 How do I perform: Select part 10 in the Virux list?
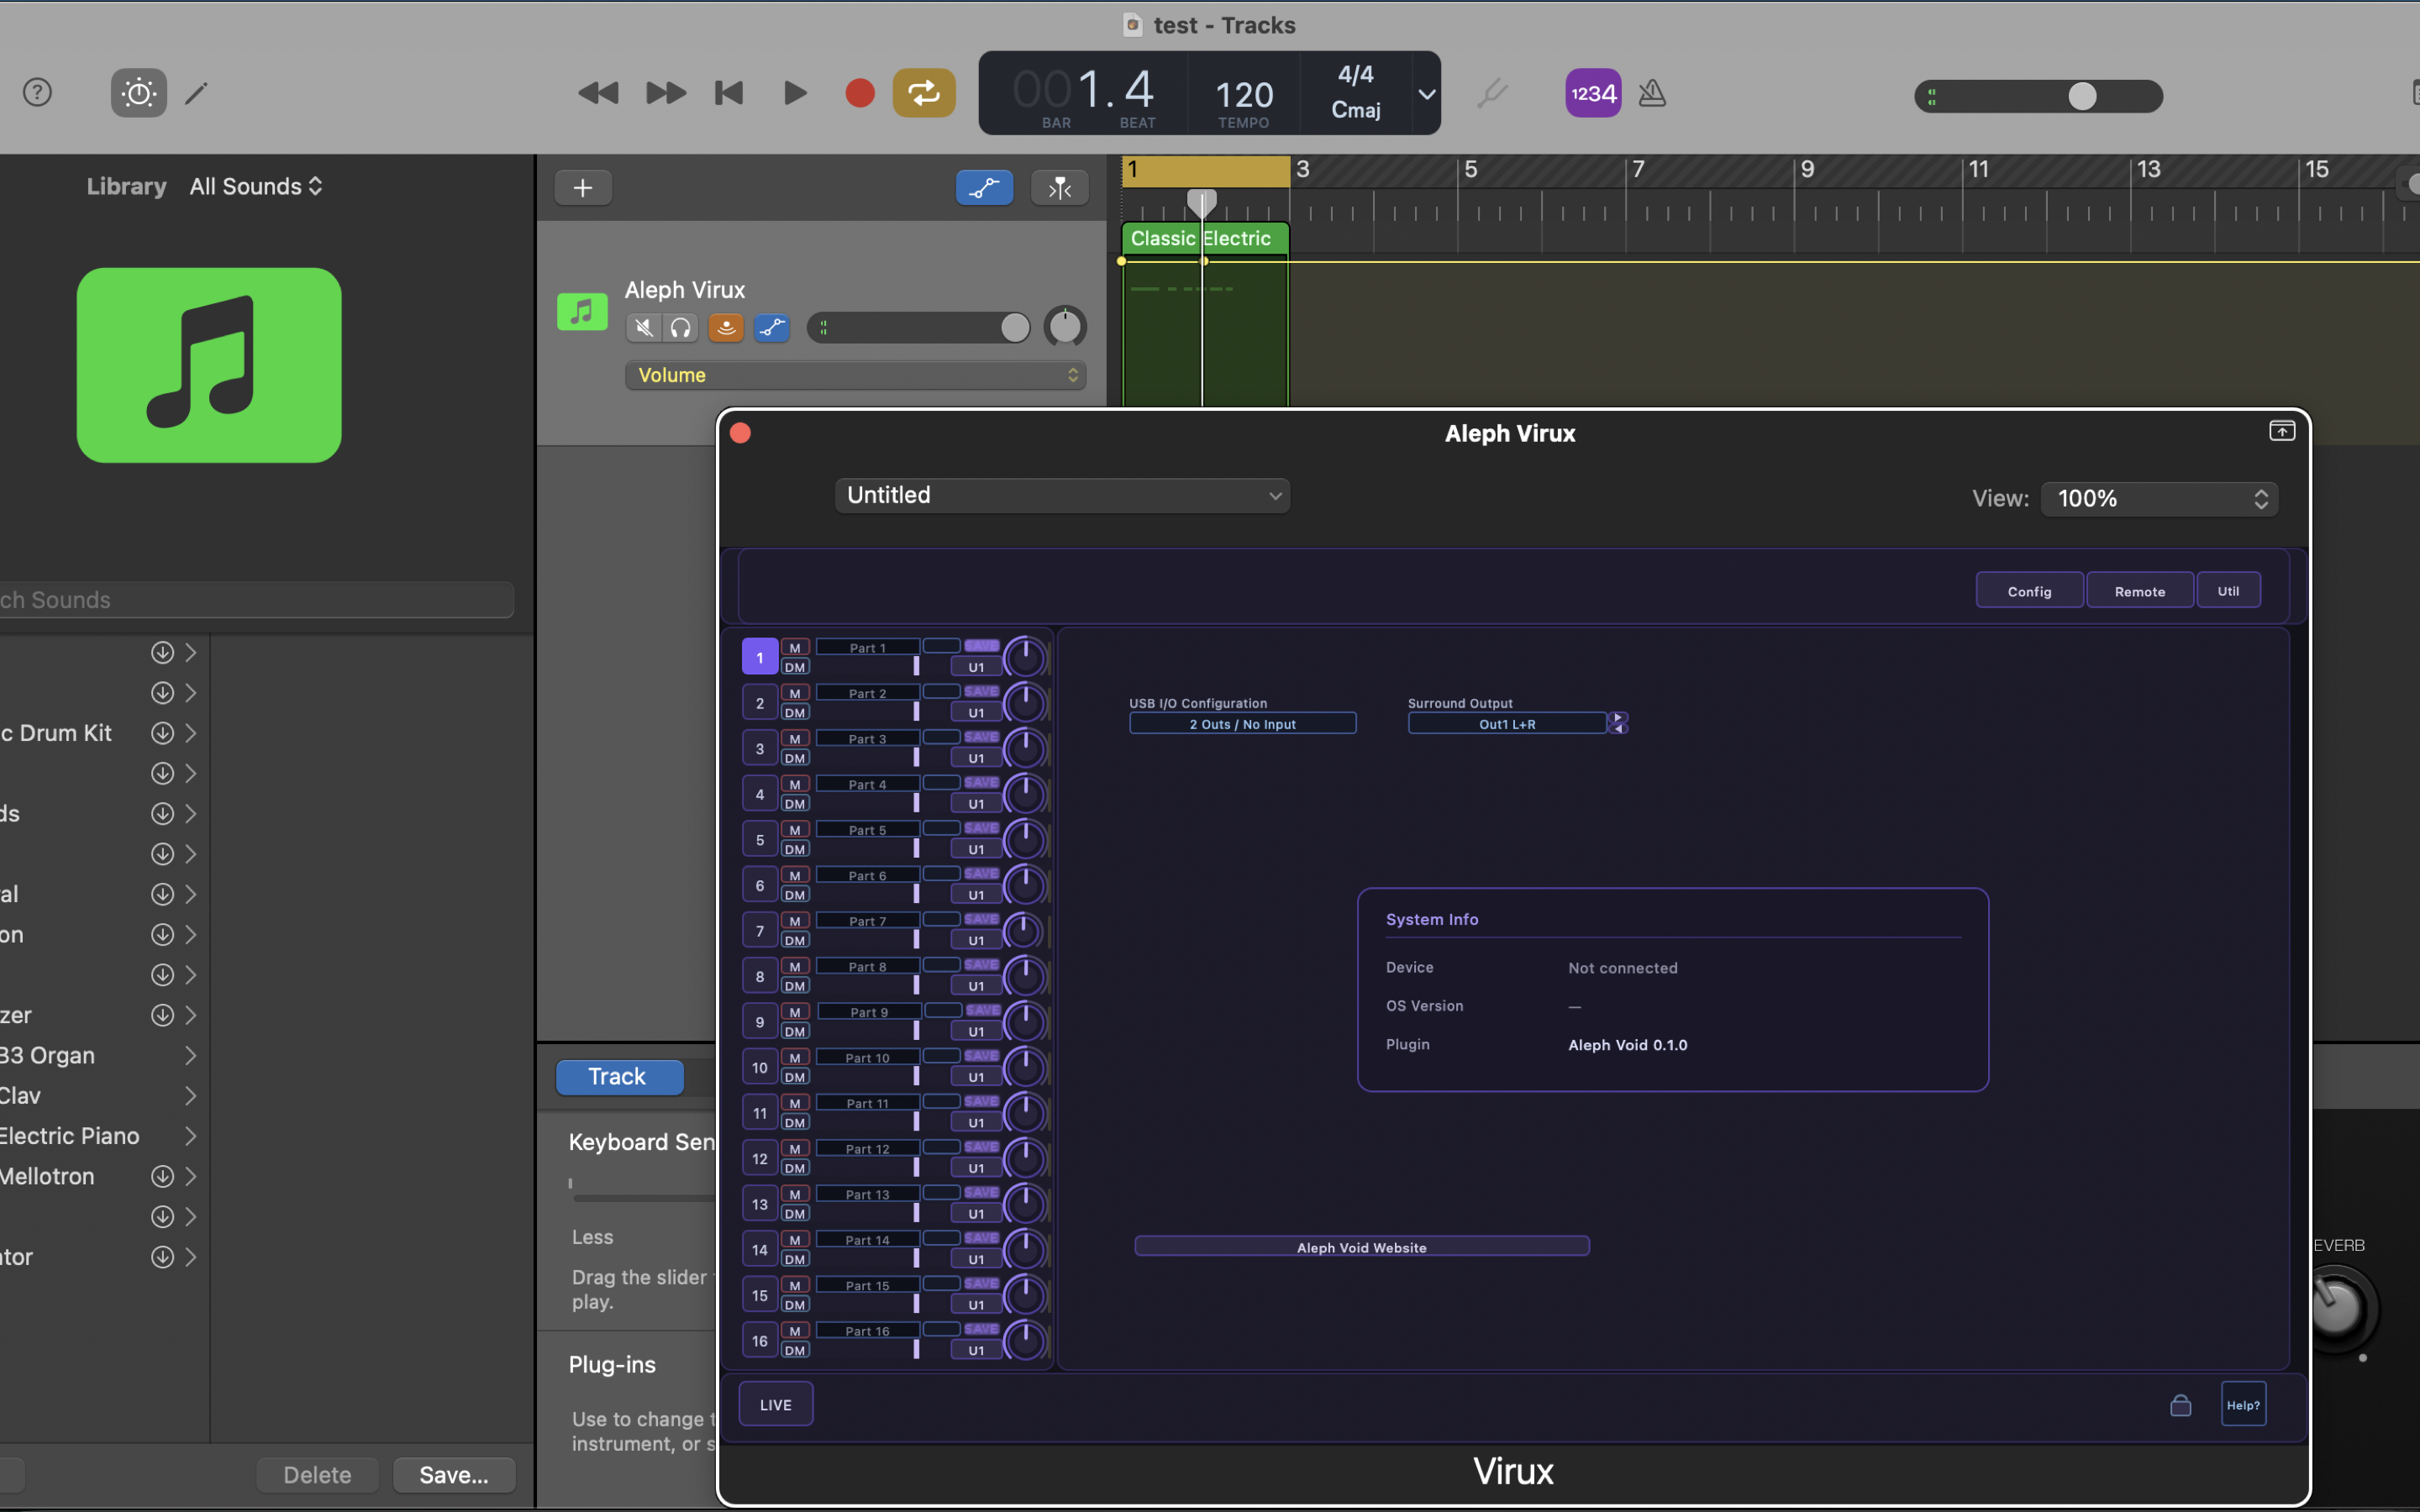click(x=760, y=1067)
